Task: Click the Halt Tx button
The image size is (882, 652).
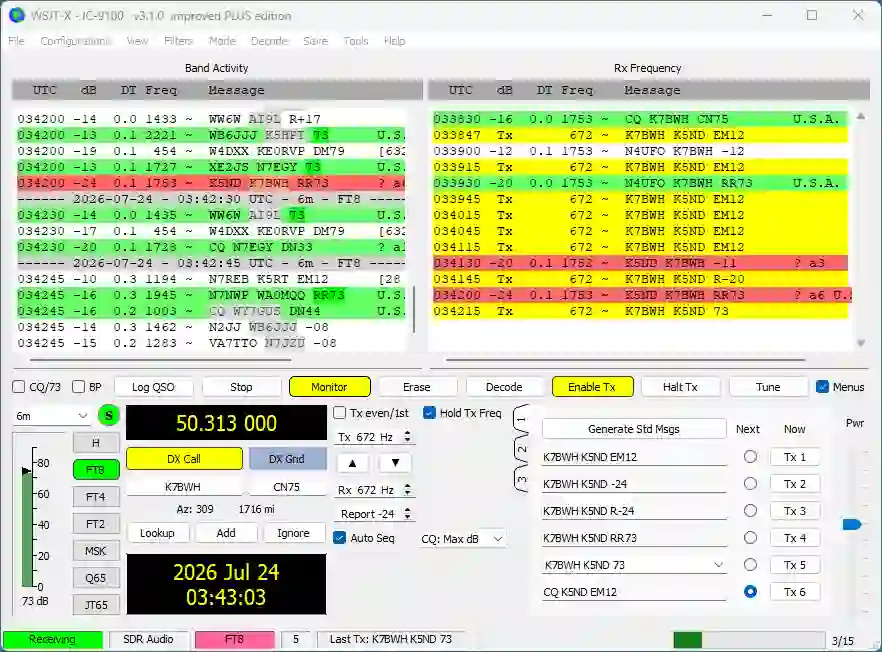Action: (x=680, y=387)
